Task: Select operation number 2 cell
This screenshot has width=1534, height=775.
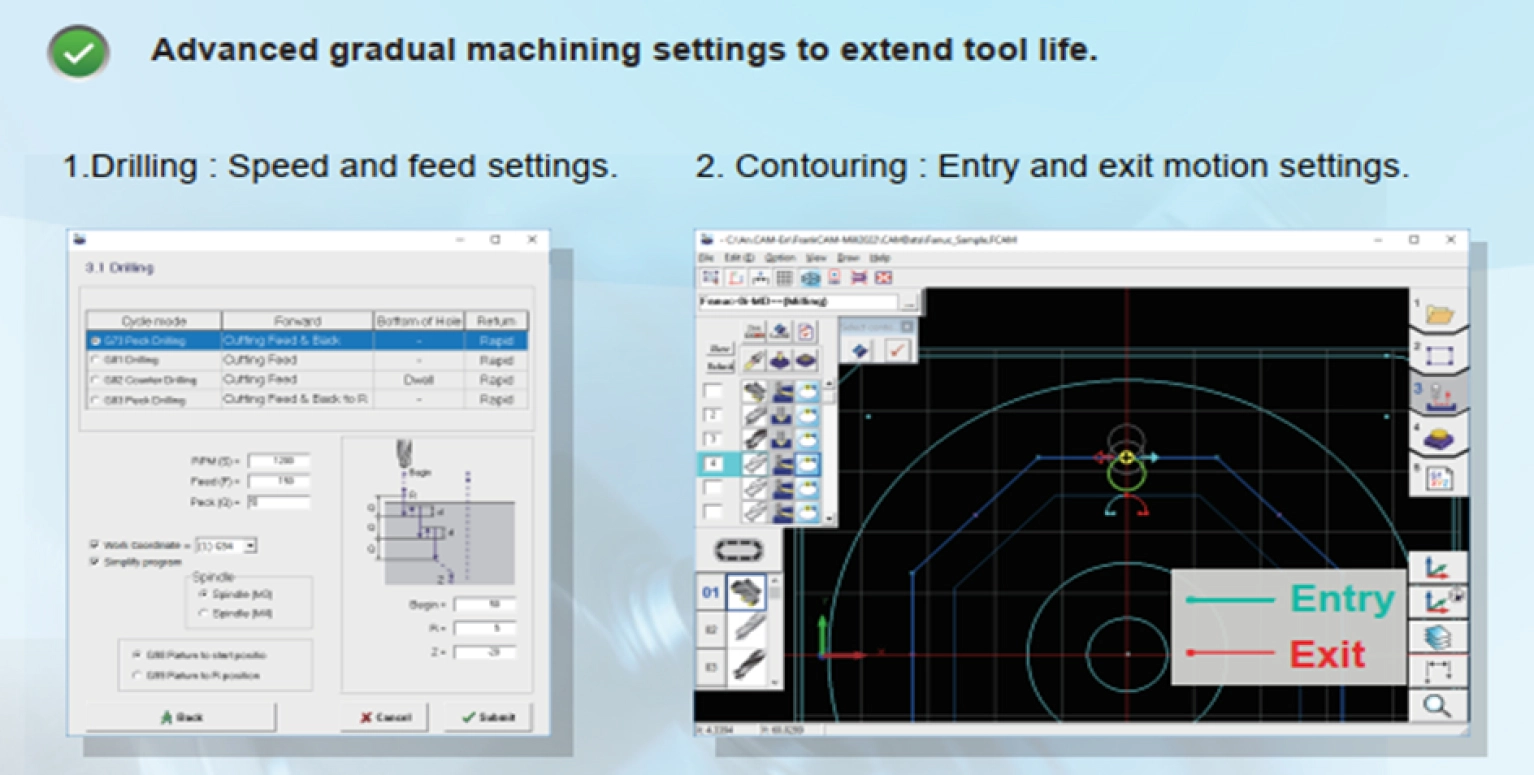Action: point(713,415)
